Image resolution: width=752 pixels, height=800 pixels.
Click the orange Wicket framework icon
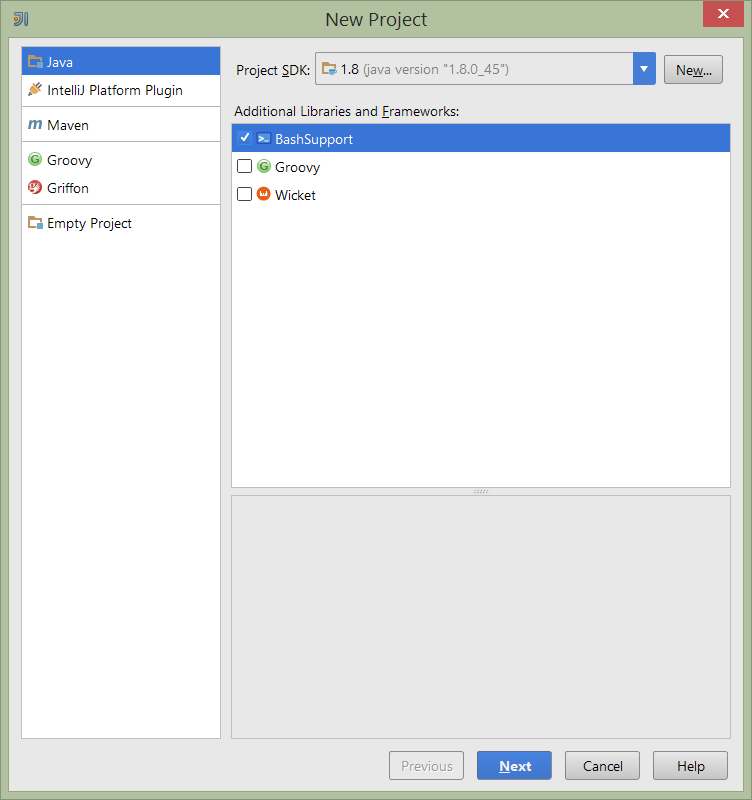(x=264, y=195)
